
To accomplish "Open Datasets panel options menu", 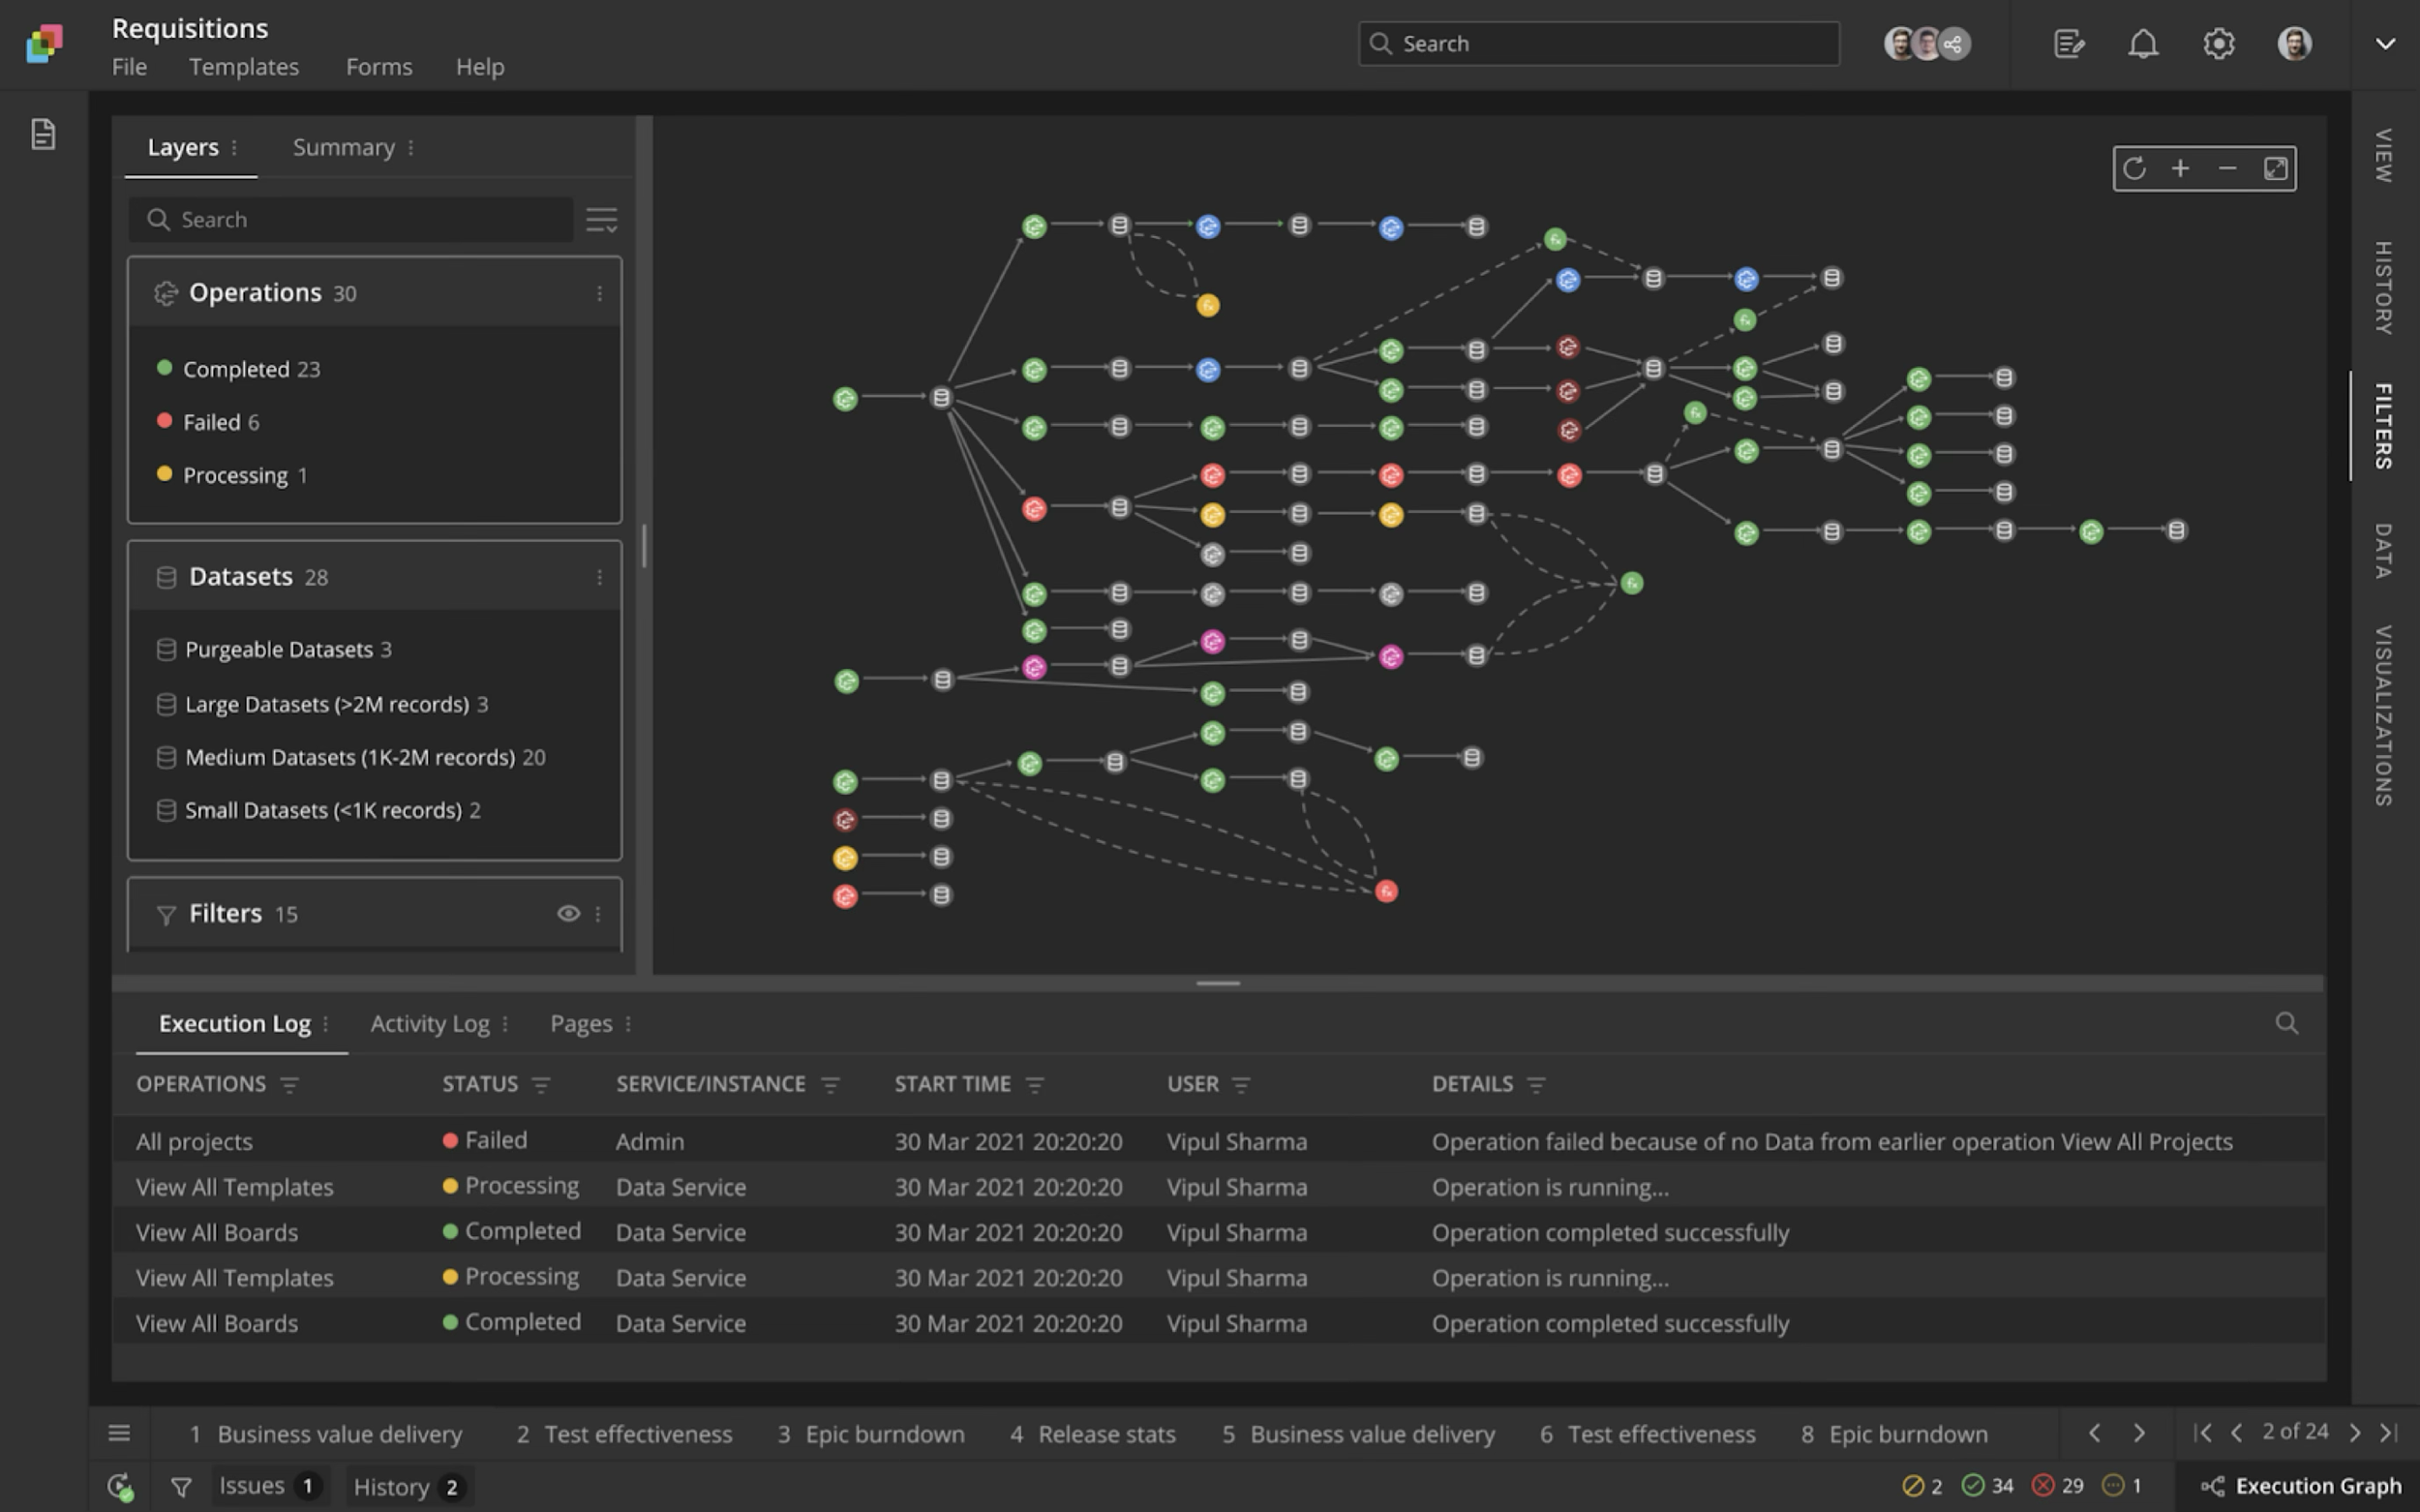I will point(599,577).
